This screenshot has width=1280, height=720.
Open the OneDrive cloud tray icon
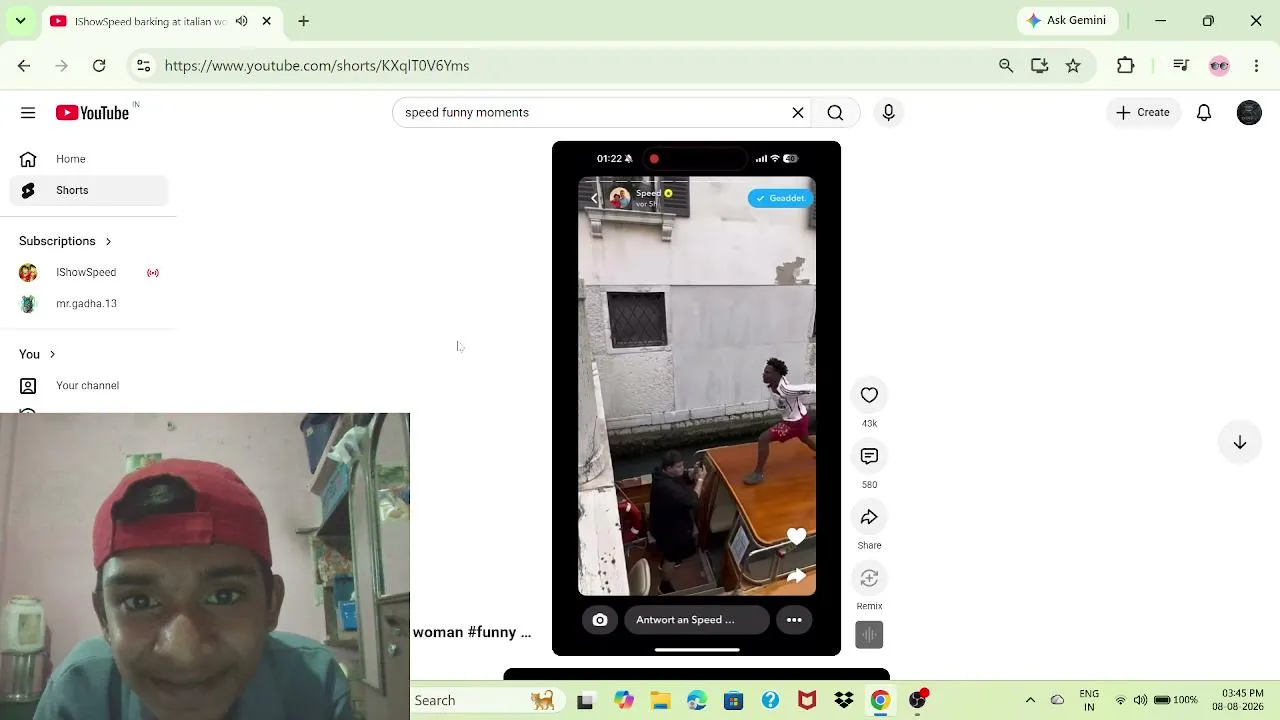[x=1057, y=700]
